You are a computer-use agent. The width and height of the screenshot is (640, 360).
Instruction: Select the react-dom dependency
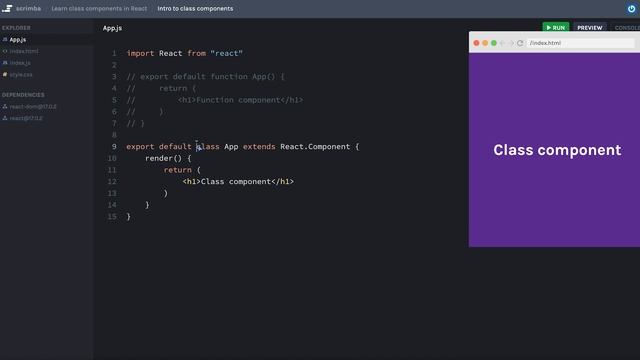pos(33,107)
